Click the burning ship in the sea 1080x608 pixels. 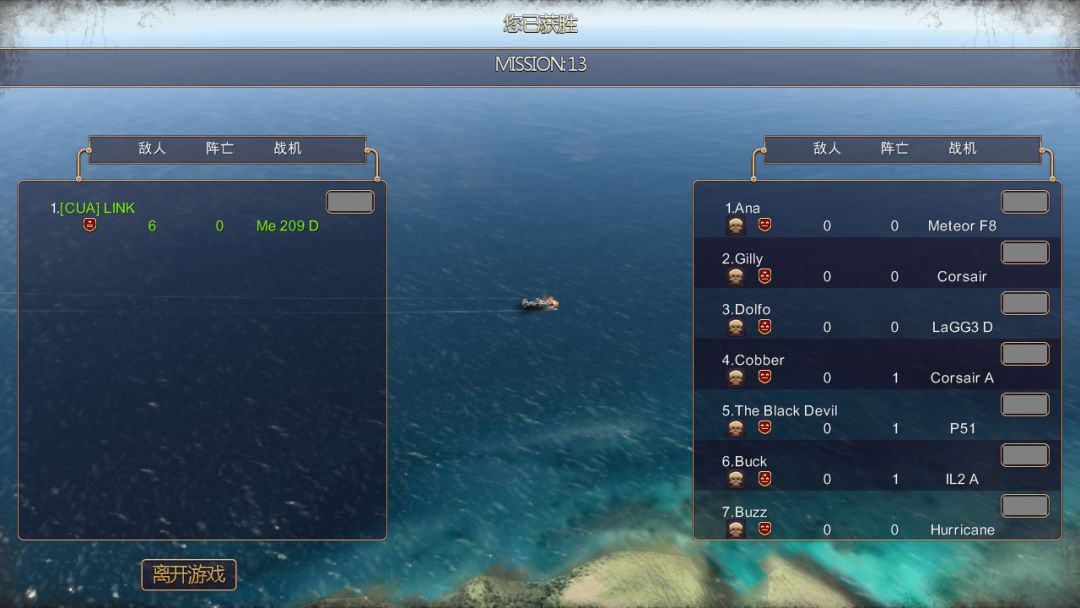pos(539,303)
